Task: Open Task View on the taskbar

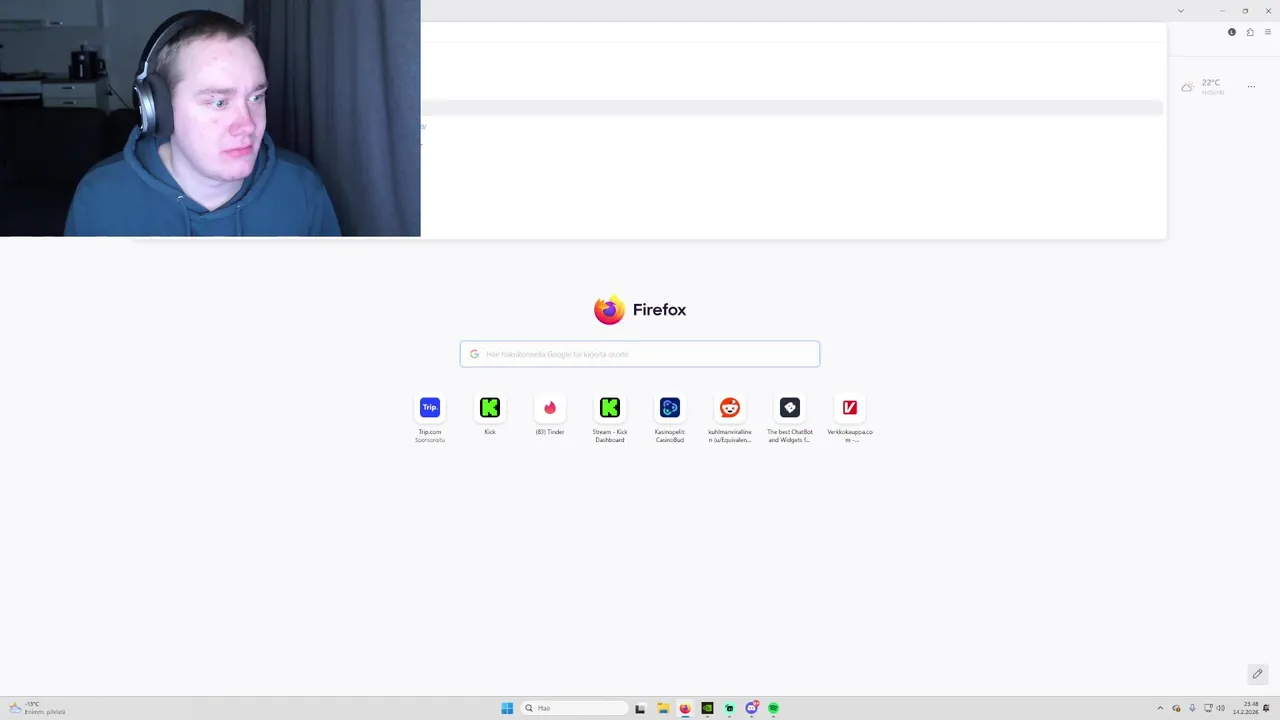Action: tap(640, 708)
